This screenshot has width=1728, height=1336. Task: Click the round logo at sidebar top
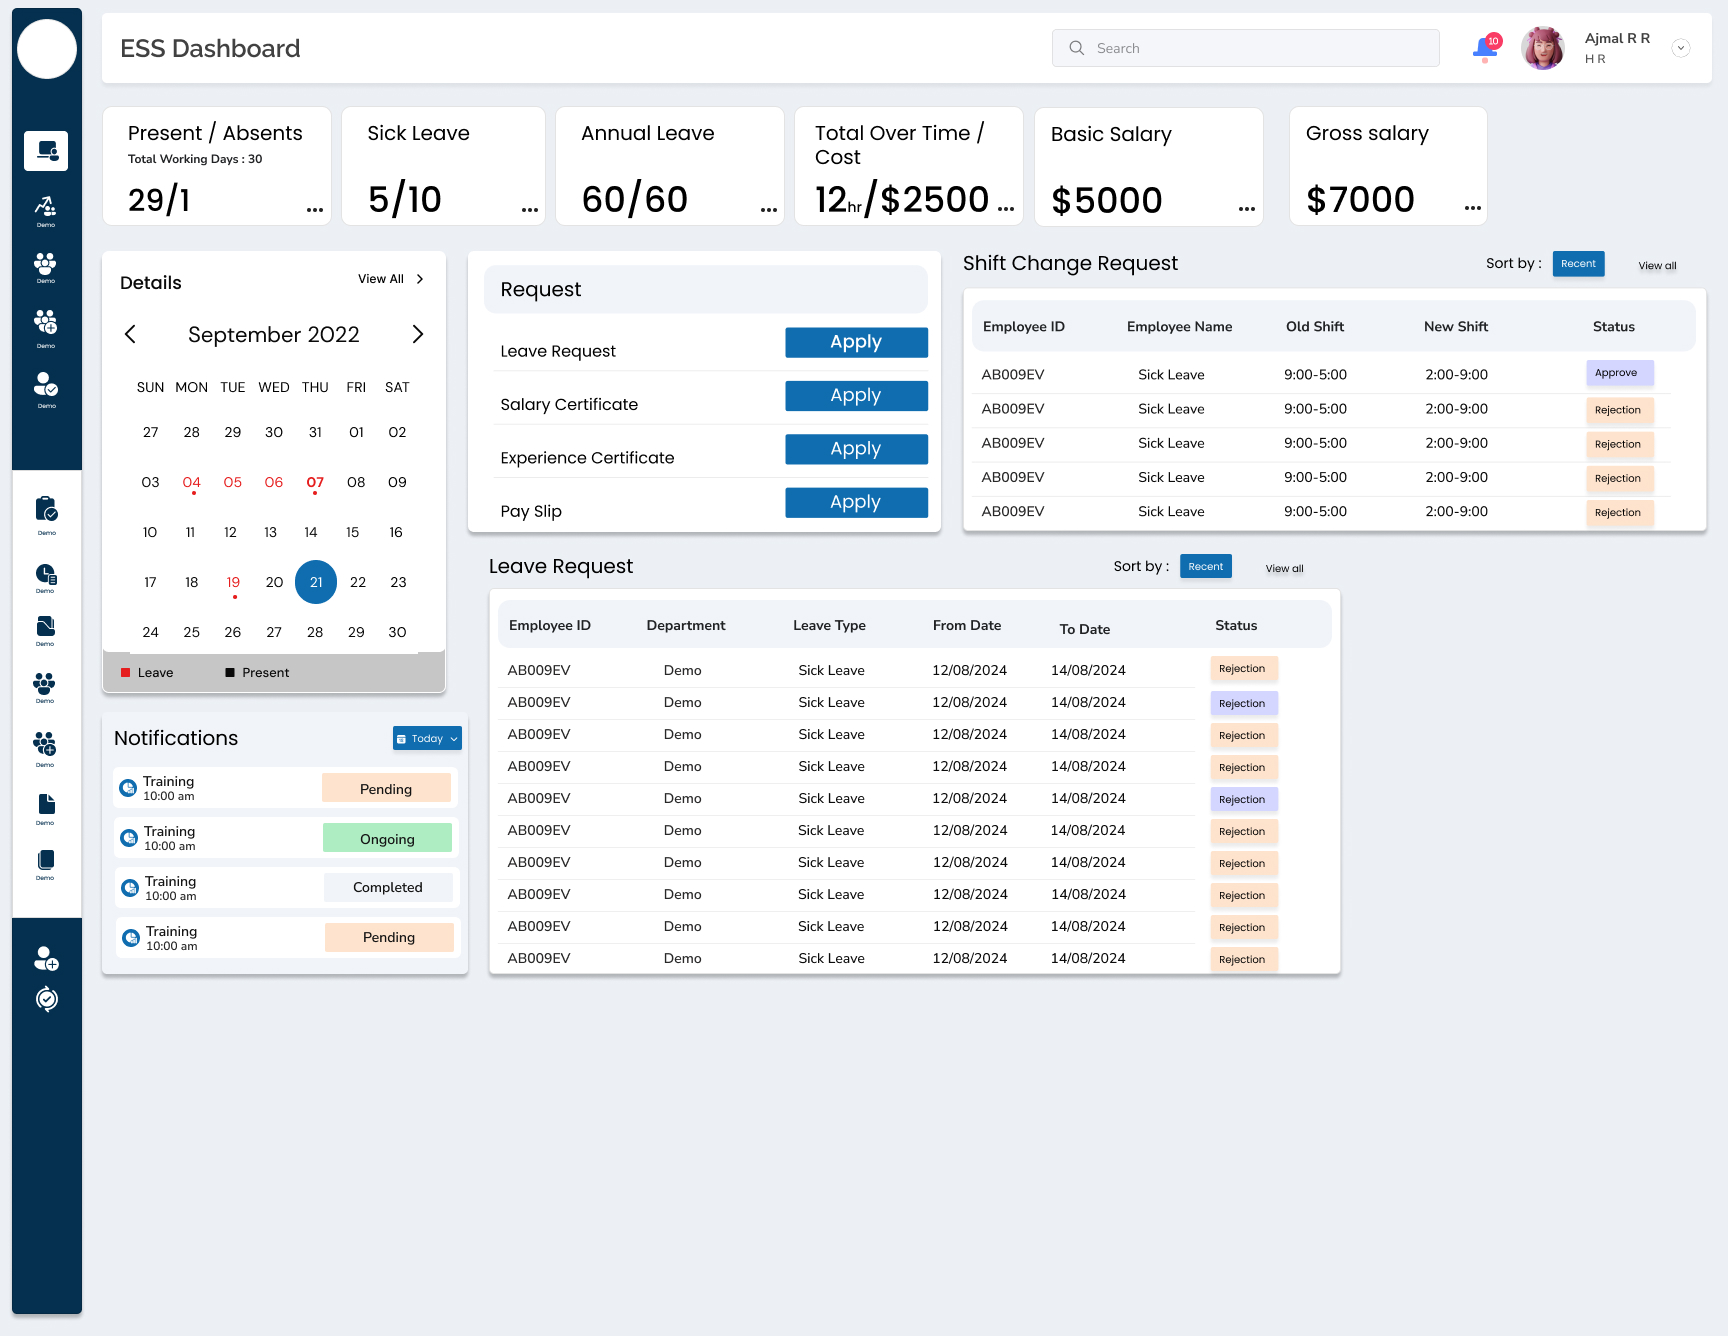click(47, 49)
